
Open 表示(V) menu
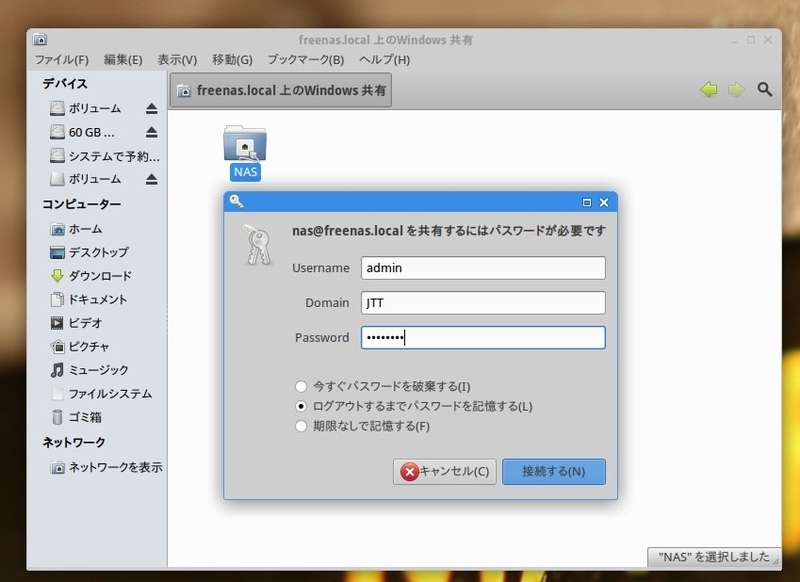coord(177,60)
